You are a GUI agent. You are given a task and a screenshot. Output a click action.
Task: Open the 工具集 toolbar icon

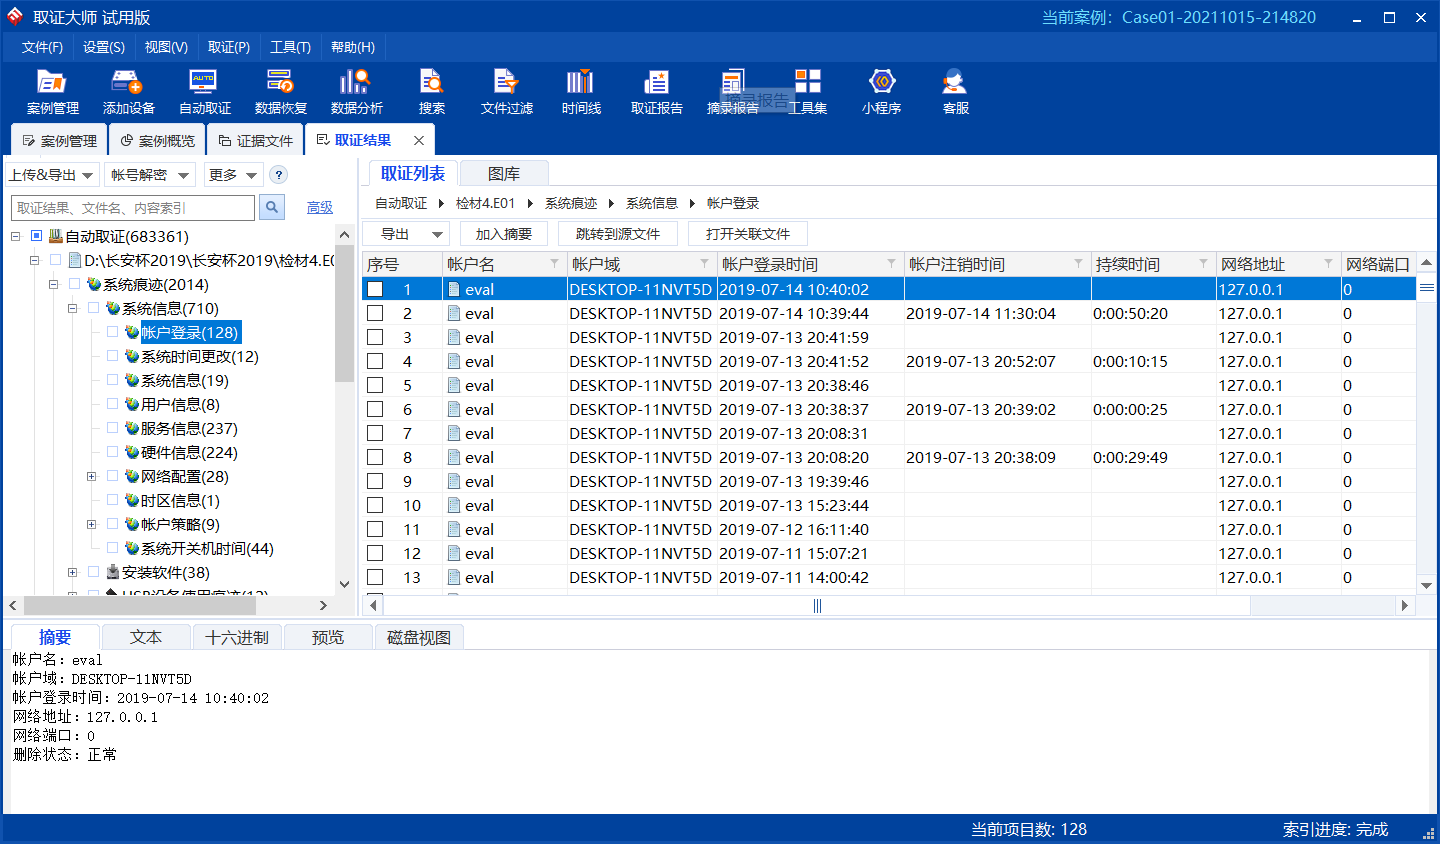tap(808, 92)
